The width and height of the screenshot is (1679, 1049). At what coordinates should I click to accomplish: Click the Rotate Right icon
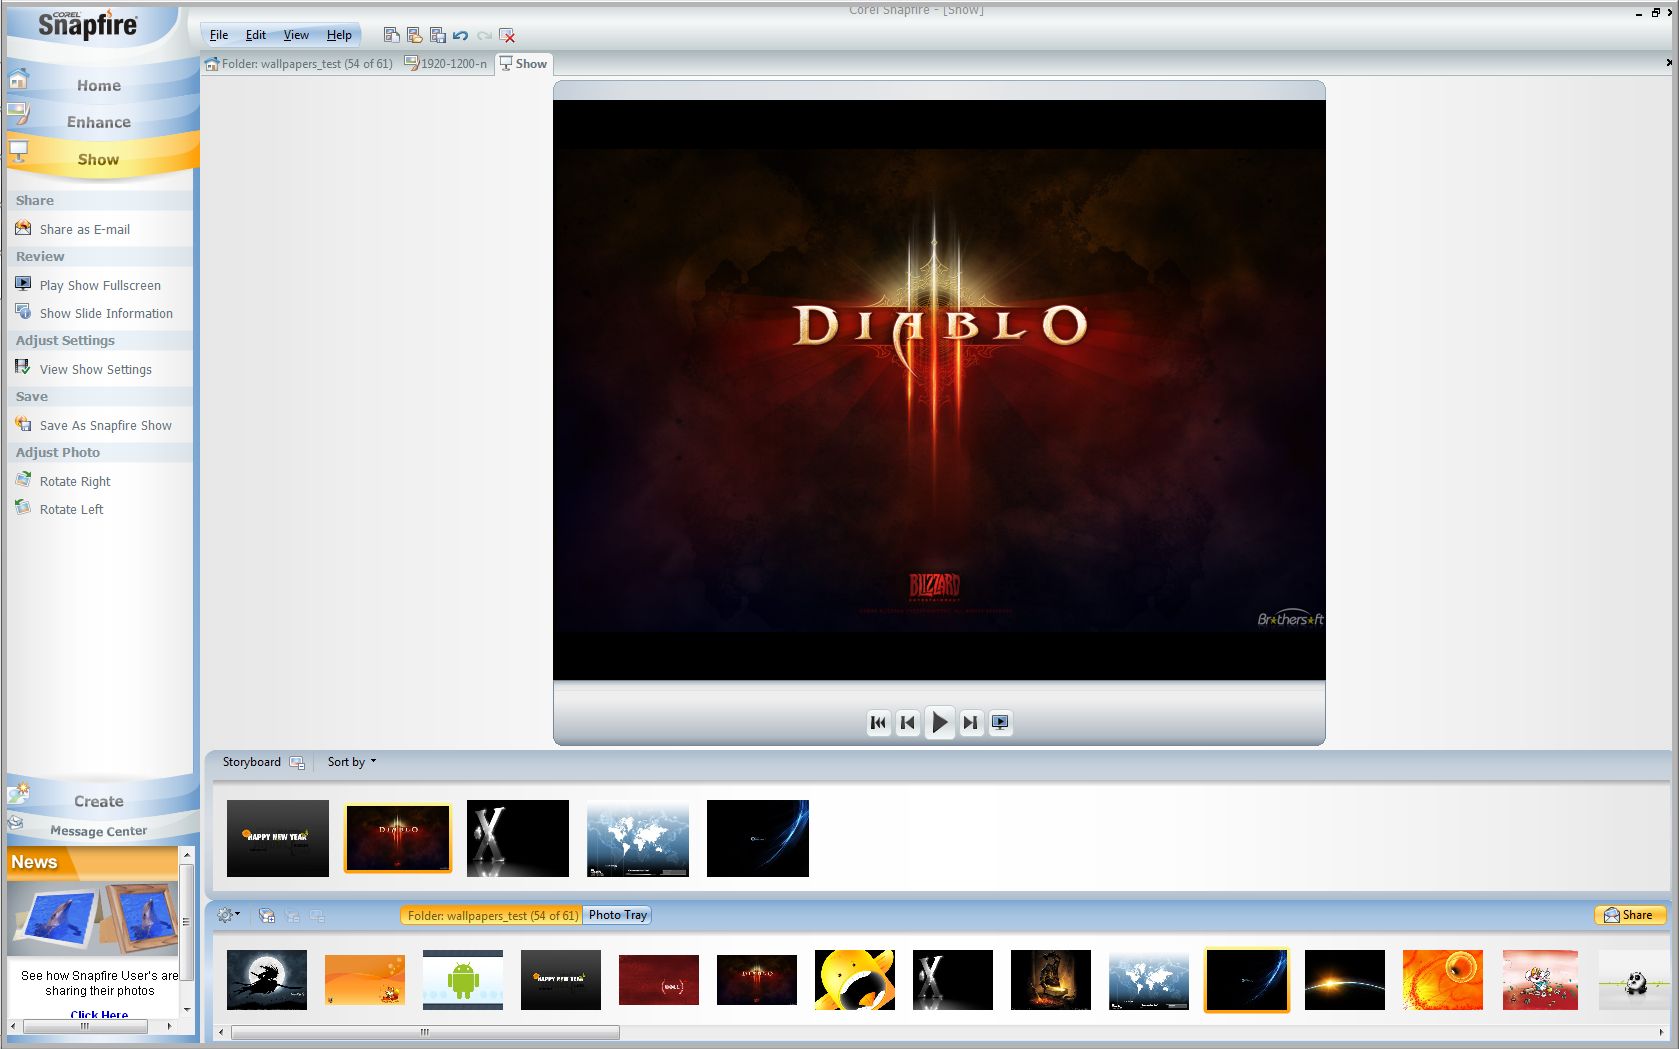(23, 480)
